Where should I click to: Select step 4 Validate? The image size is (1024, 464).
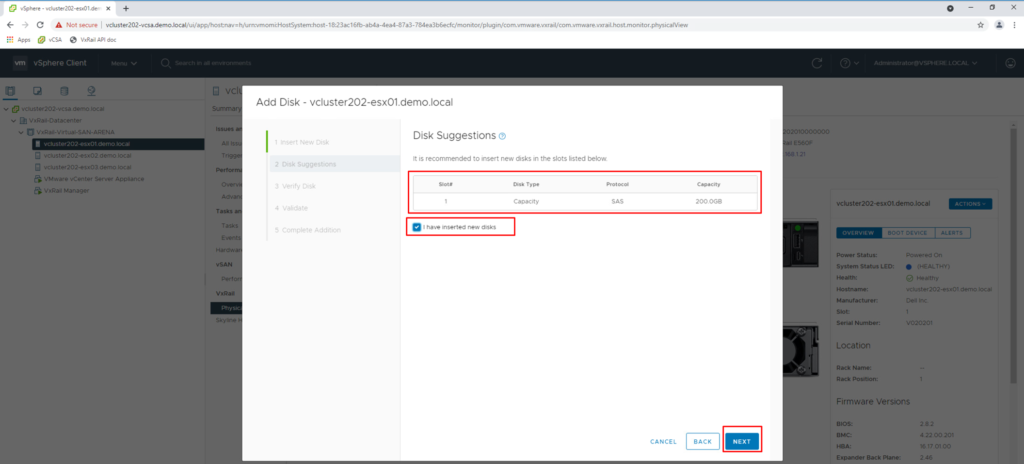tap(334, 208)
